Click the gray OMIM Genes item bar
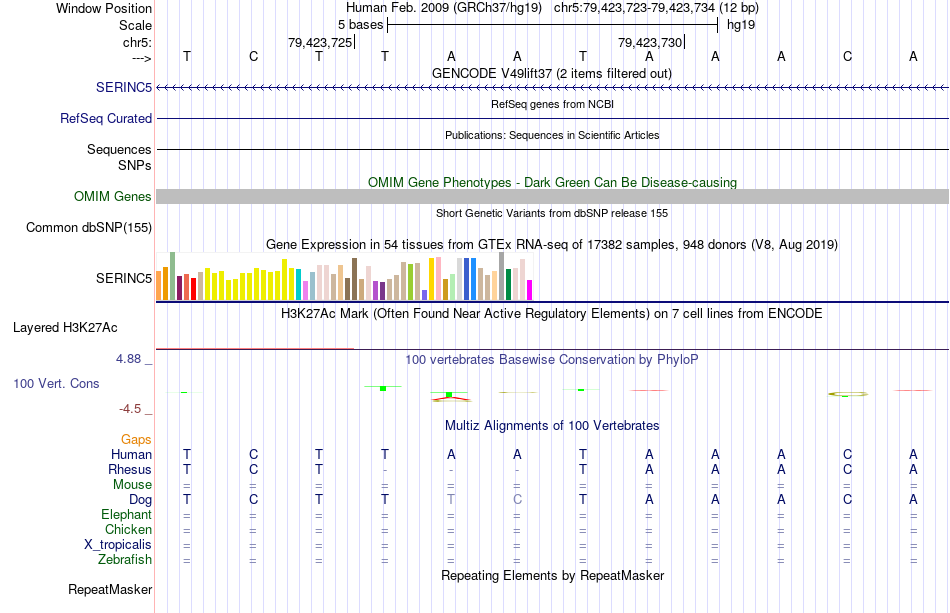Screen dimensions: 950x613 click(552, 196)
